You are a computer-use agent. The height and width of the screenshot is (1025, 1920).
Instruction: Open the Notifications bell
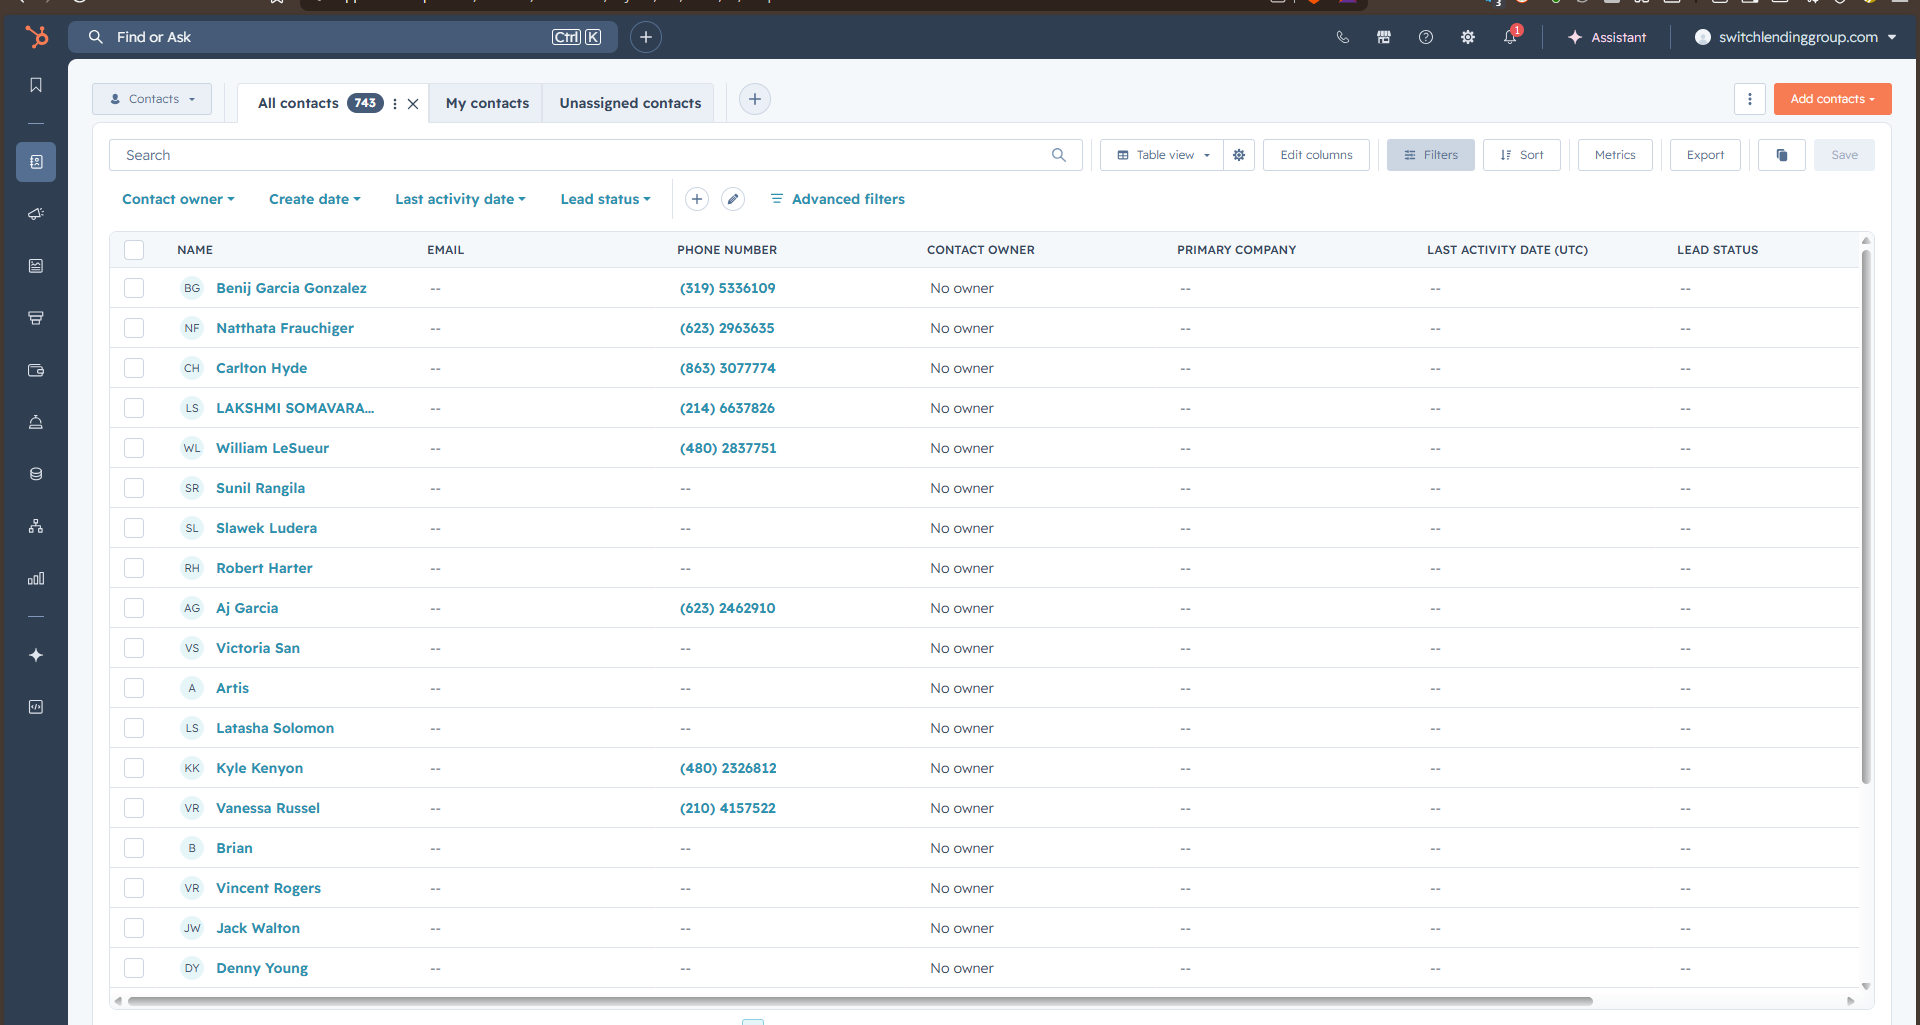[1510, 37]
